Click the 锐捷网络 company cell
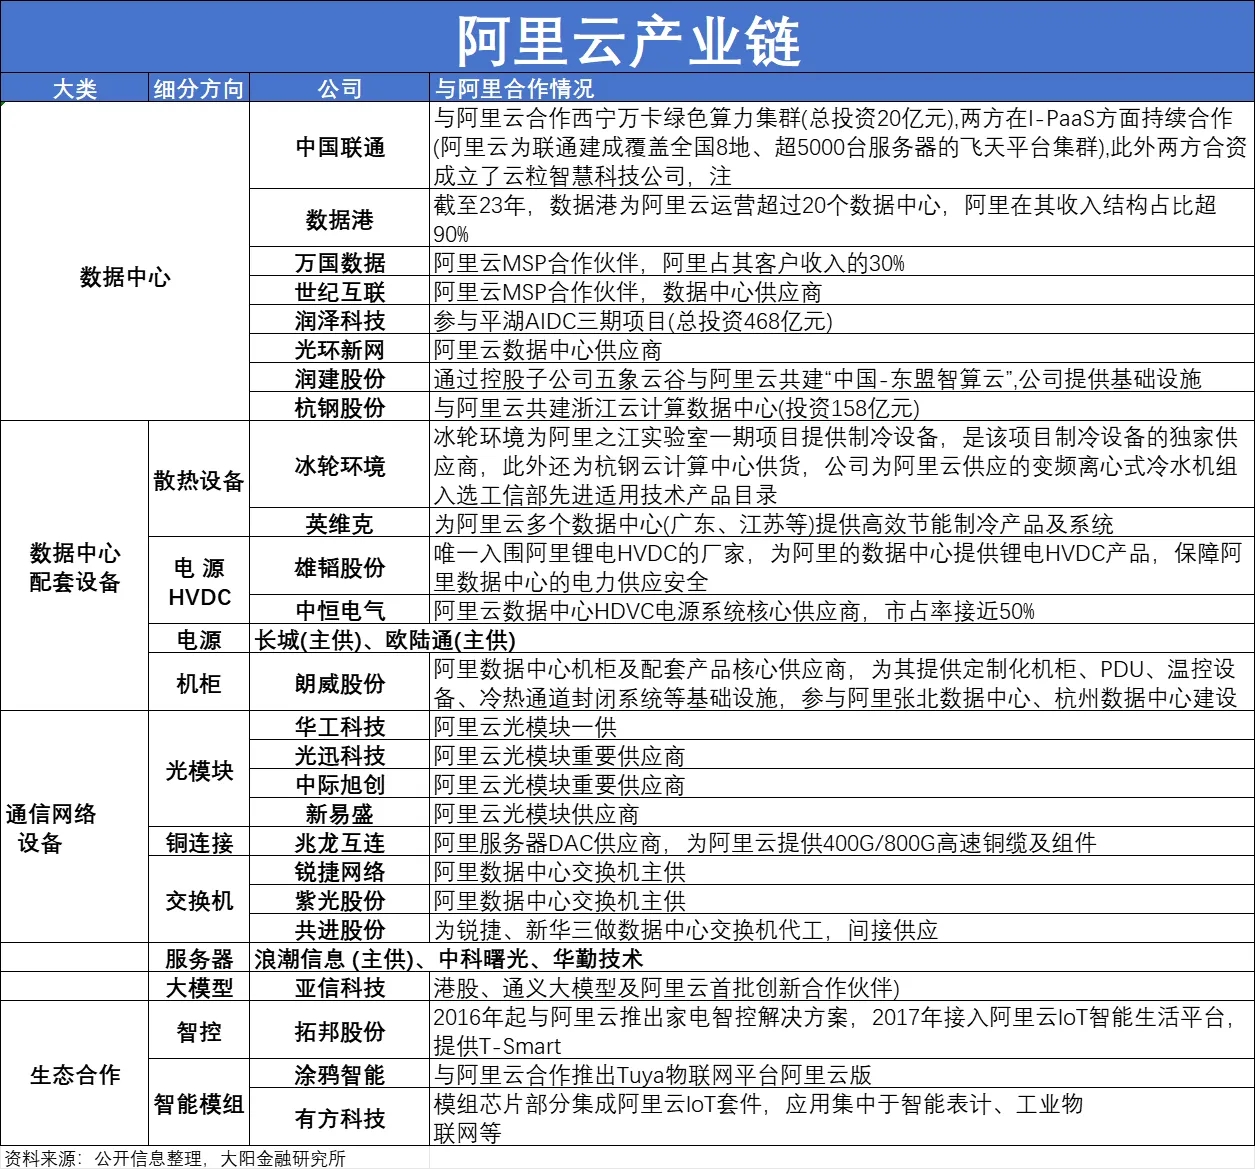Screen dimensions: 1255x1169 pos(340,872)
